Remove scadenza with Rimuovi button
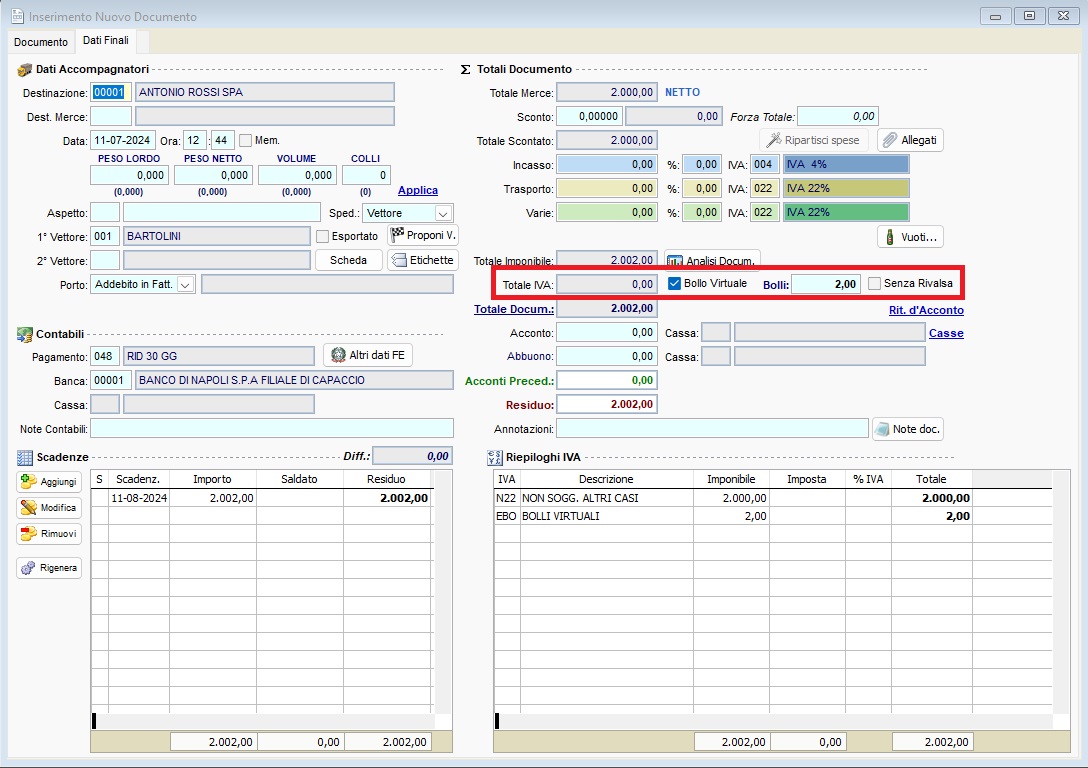Image resolution: width=1088 pixels, height=768 pixels. point(48,534)
